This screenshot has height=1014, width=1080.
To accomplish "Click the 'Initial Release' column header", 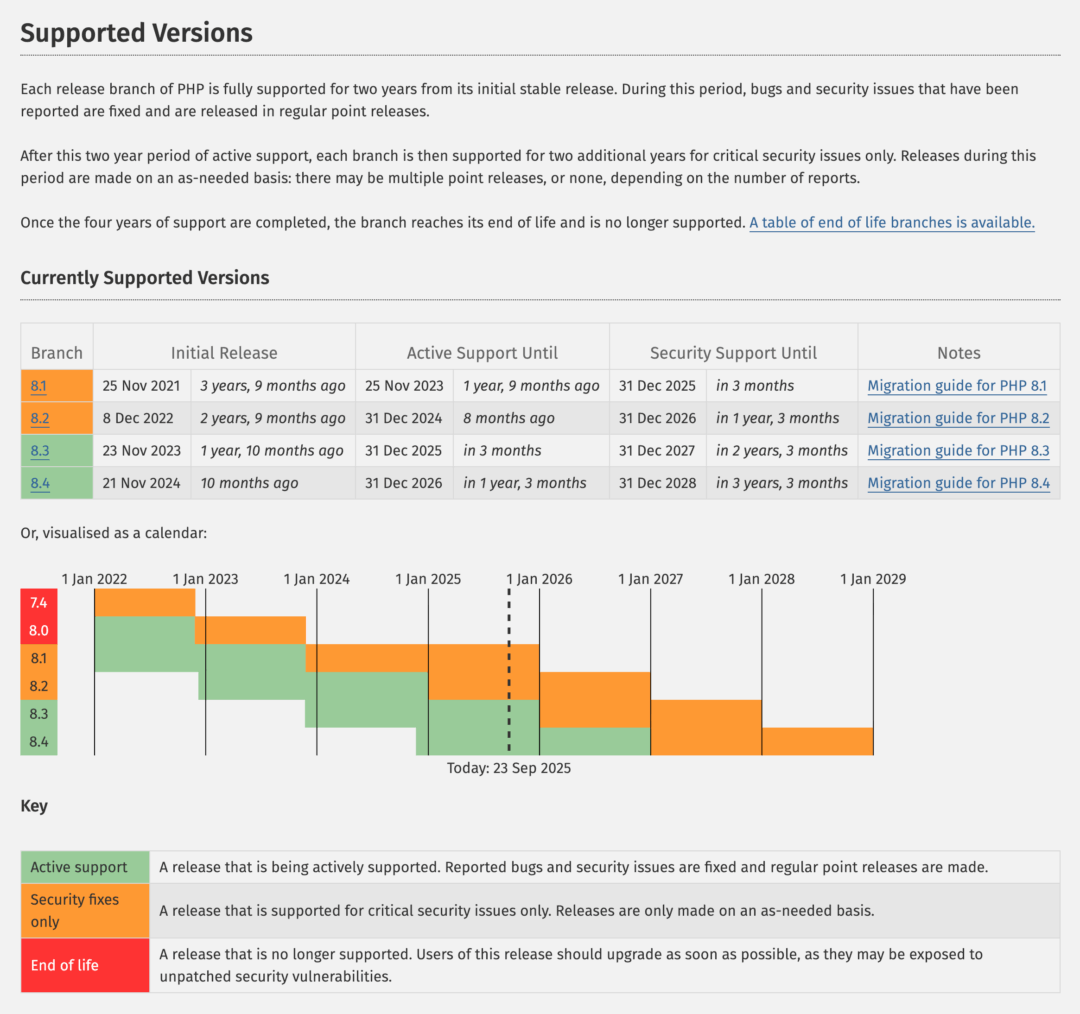I will click(x=224, y=353).
